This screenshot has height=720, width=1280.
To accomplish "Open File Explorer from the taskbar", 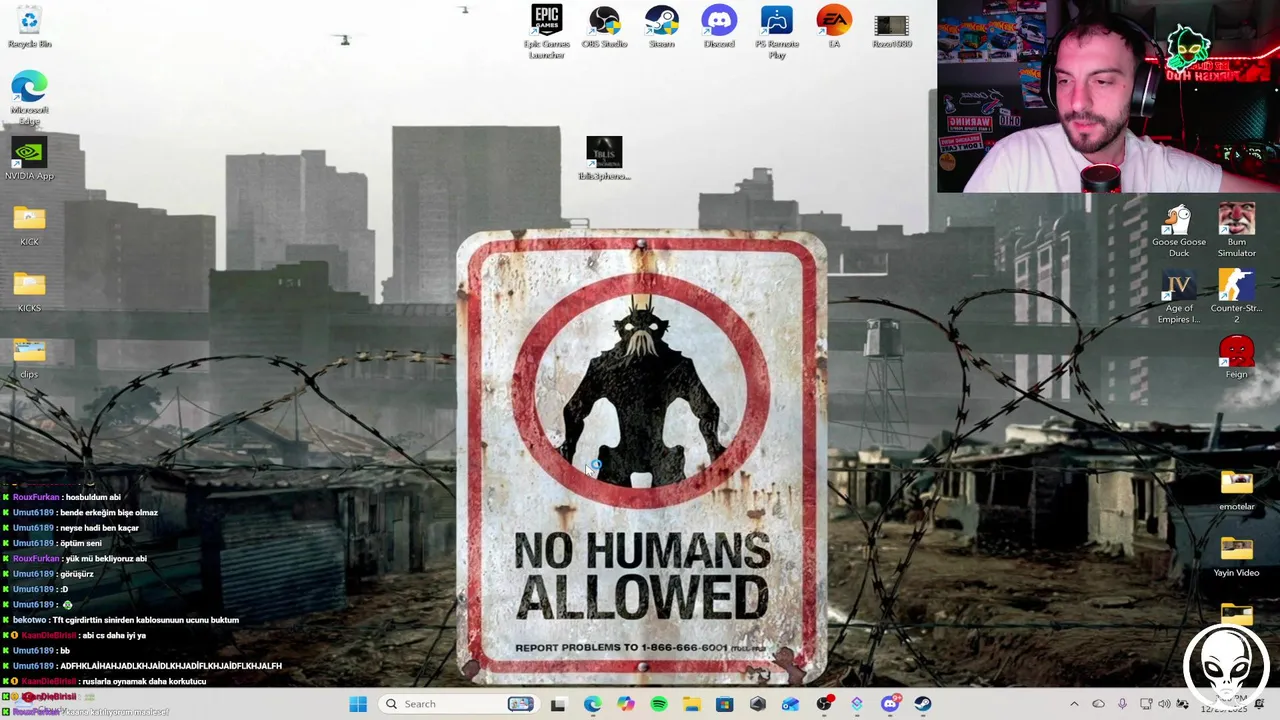I will (691, 704).
